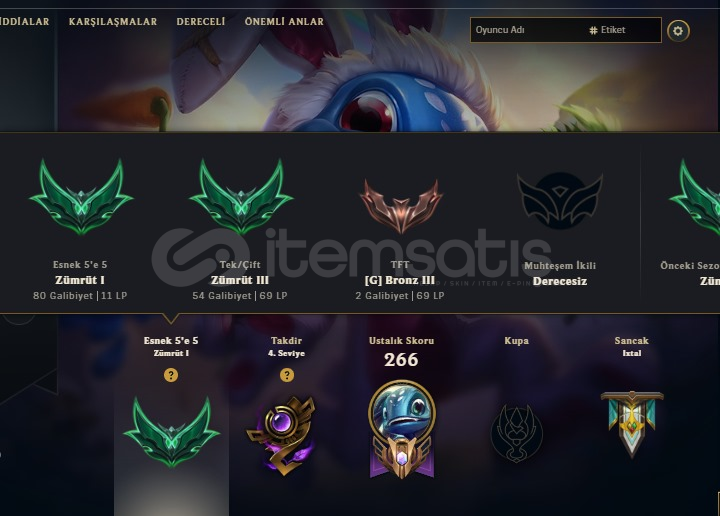720x516 pixels.
Task: Click the question mark under Esnek 5'e 5
Action: click(171, 375)
